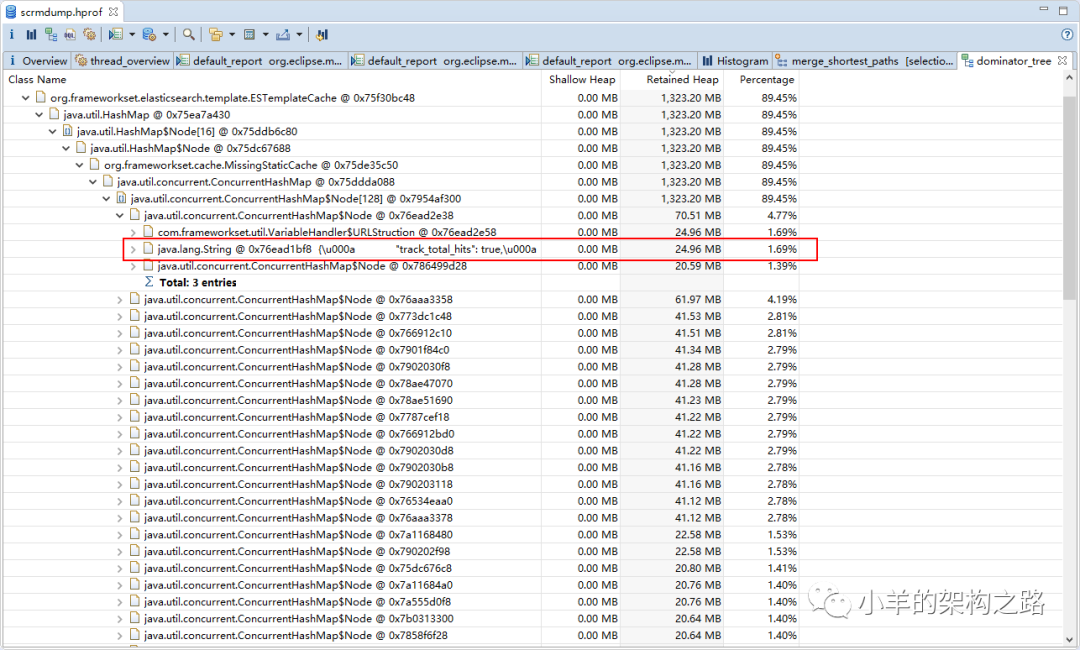Click the Histogram toolbar icon

click(x=32, y=34)
